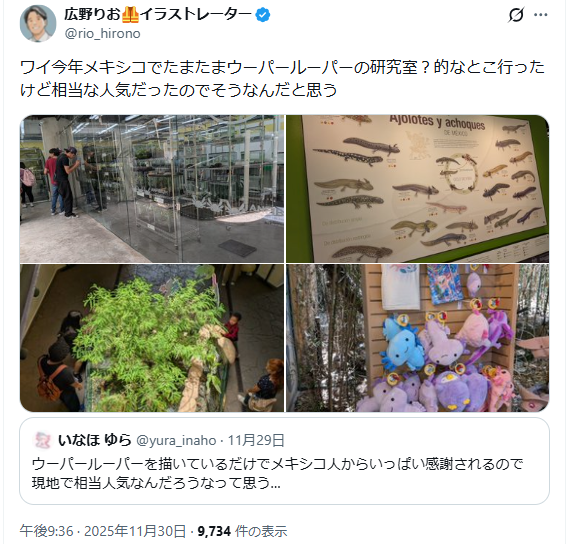Open いなほ ゆら's small avatar
Screen dimensions: 580x544
pyautogui.click(x=43, y=440)
